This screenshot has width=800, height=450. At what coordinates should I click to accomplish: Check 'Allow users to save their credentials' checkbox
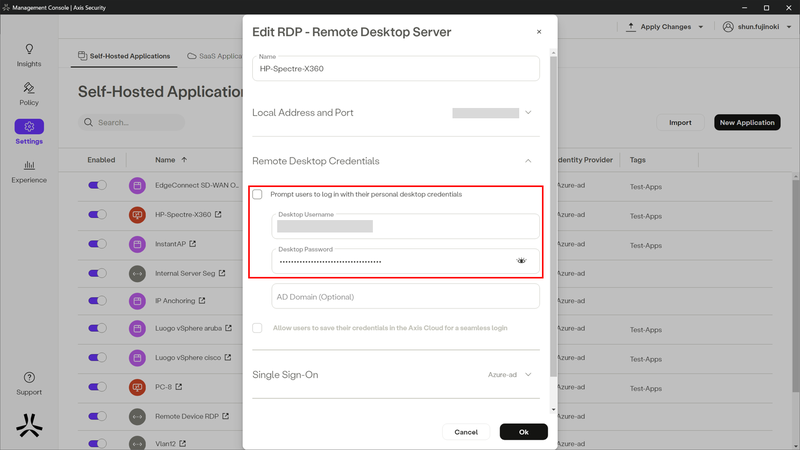pos(257,328)
